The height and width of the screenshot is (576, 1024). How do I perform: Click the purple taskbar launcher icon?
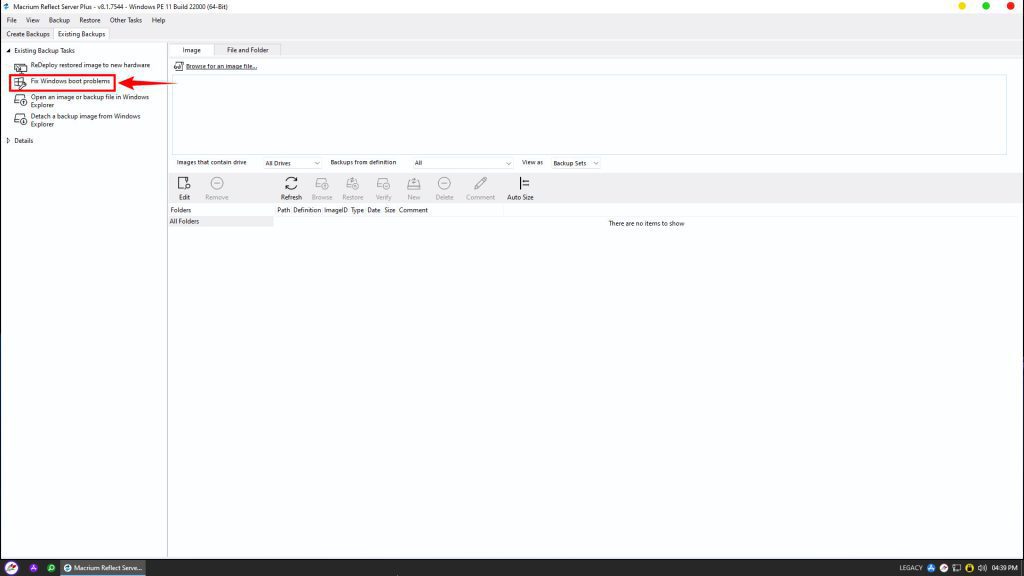tap(33, 568)
